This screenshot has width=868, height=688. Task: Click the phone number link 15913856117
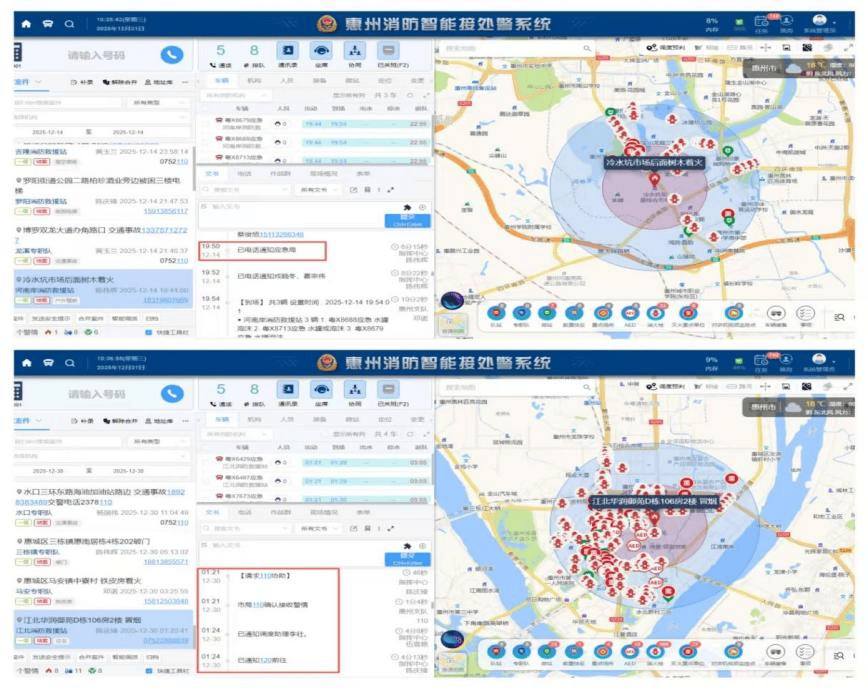(x=165, y=211)
